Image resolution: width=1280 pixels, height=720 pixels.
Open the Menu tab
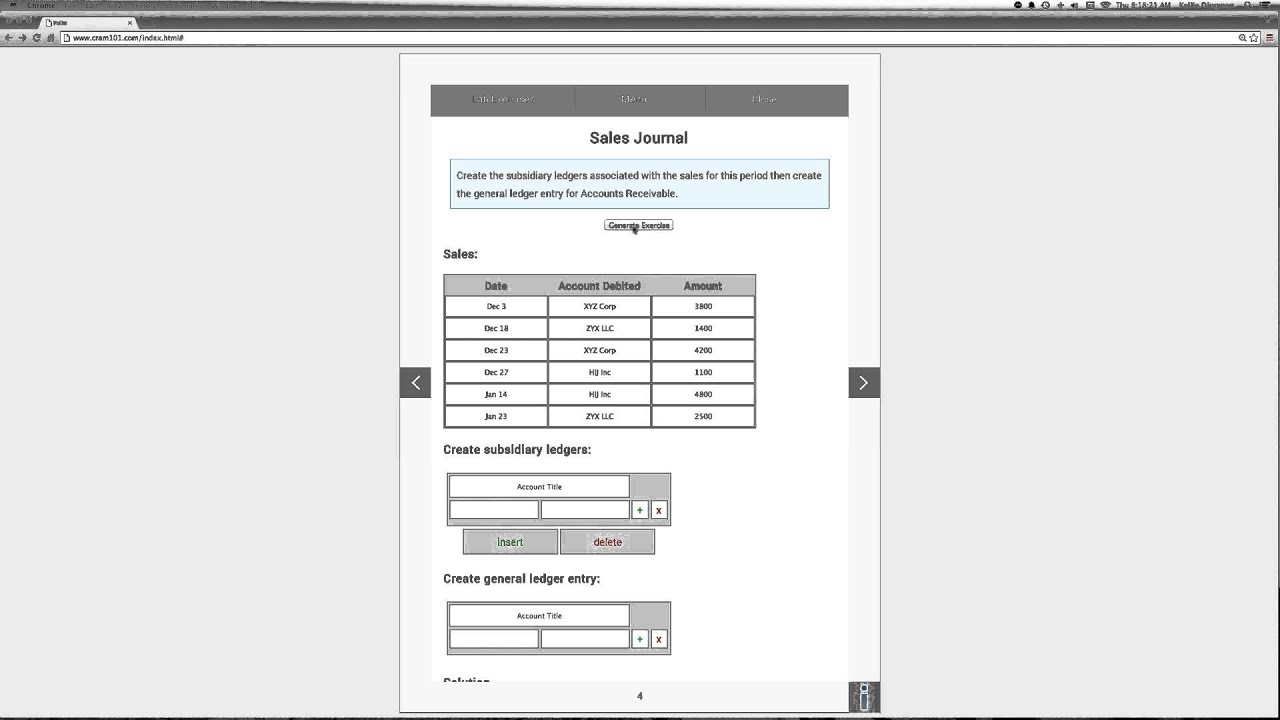point(634,99)
